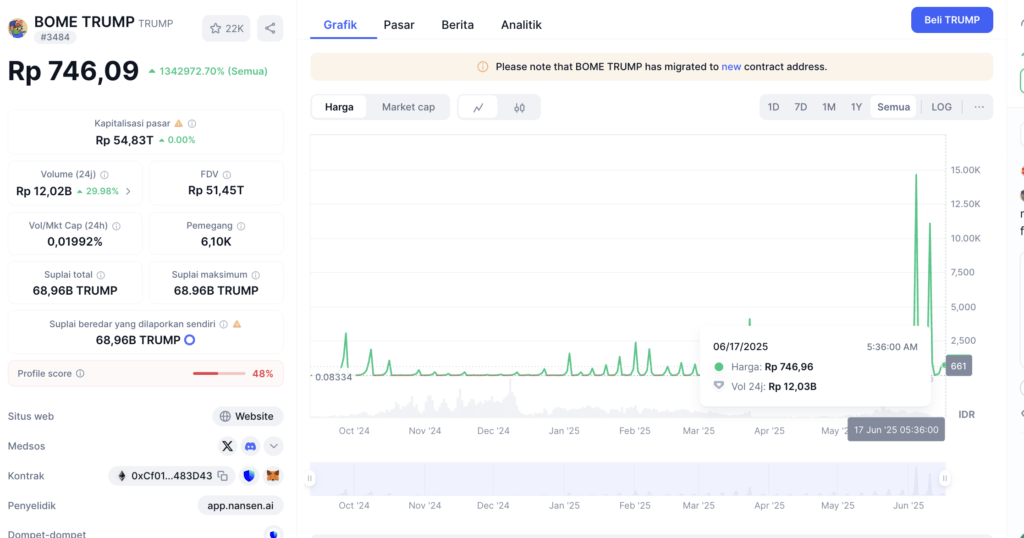
Task: Click the circulating supply ring icon
Action: click(x=189, y=340)
